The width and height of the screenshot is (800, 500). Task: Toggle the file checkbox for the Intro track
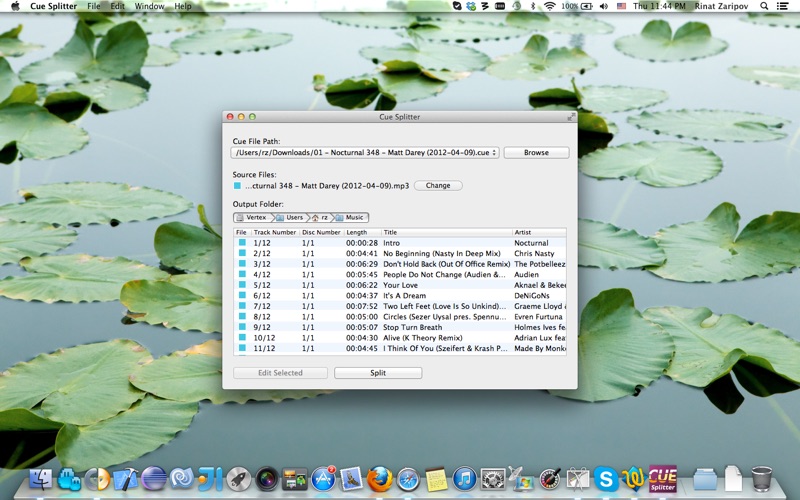[242, 243]
